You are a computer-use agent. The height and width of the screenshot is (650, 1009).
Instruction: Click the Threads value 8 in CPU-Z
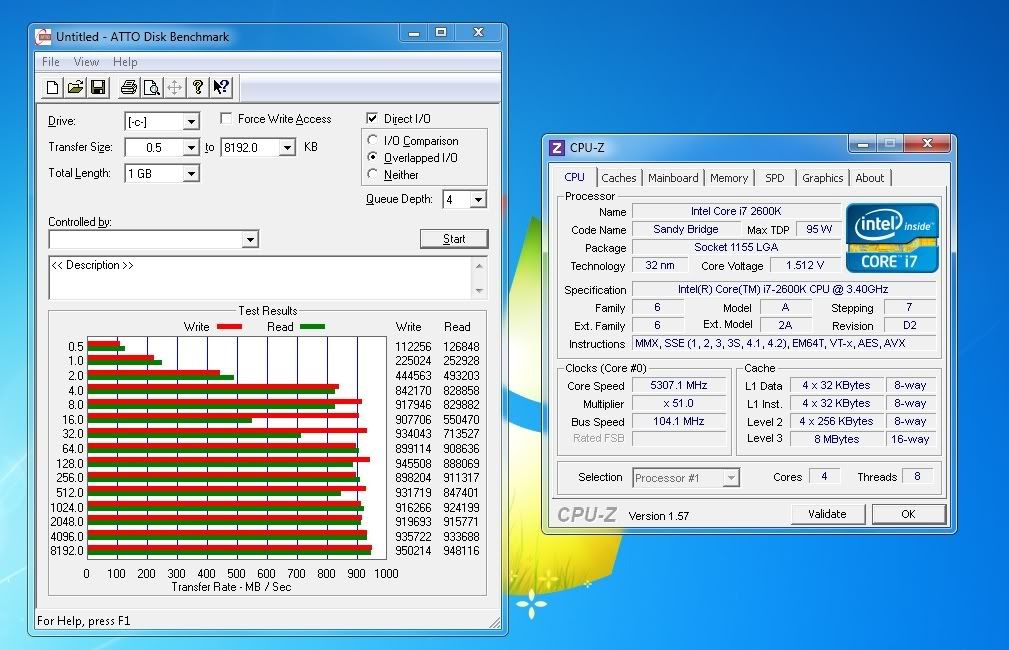click(918, 476)
